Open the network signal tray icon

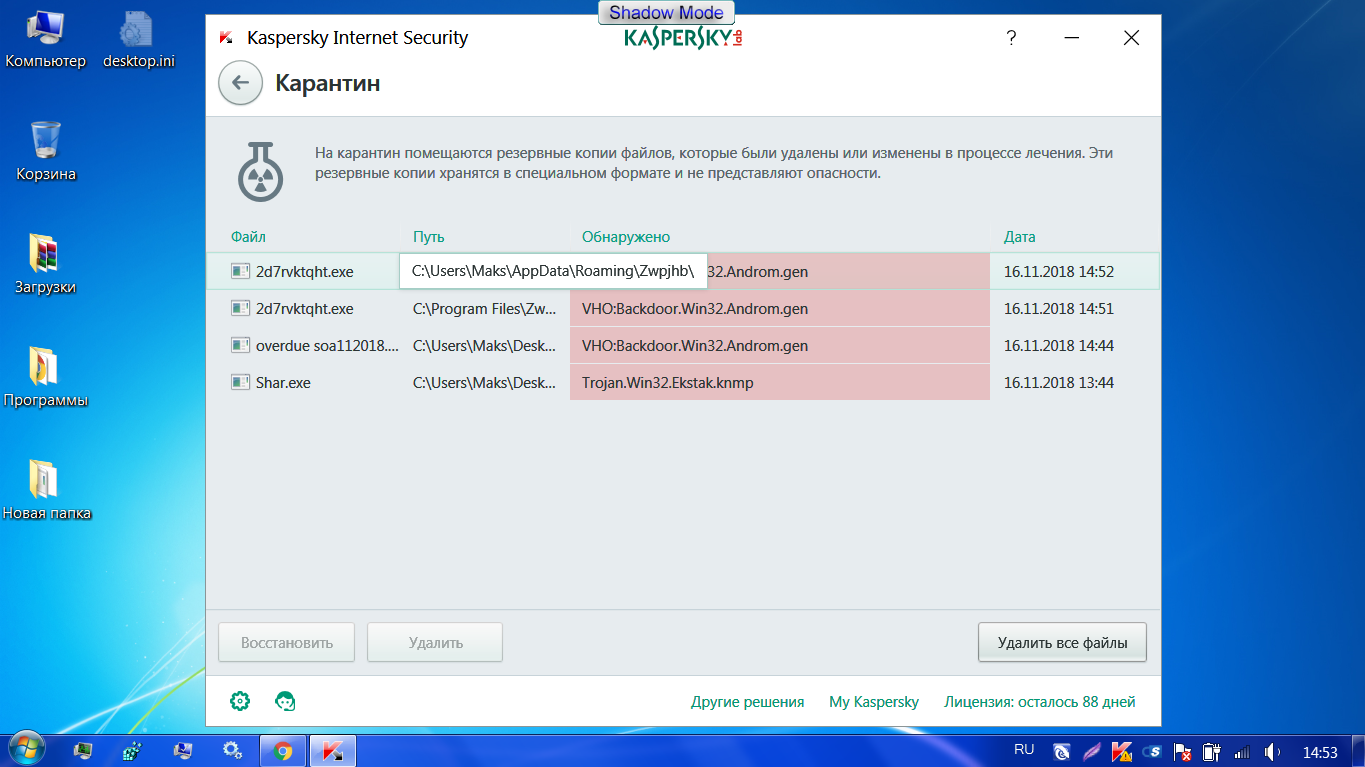click(1243, 751)
